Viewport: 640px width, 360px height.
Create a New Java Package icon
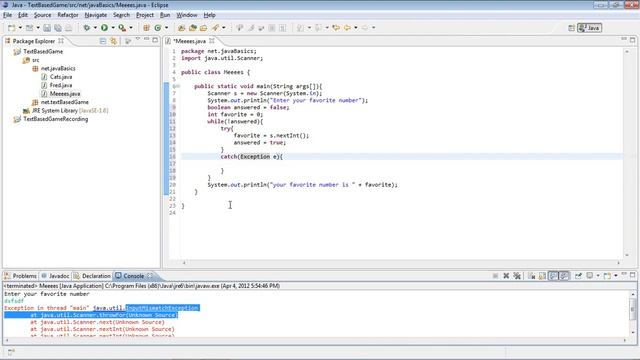click(146, 28)
